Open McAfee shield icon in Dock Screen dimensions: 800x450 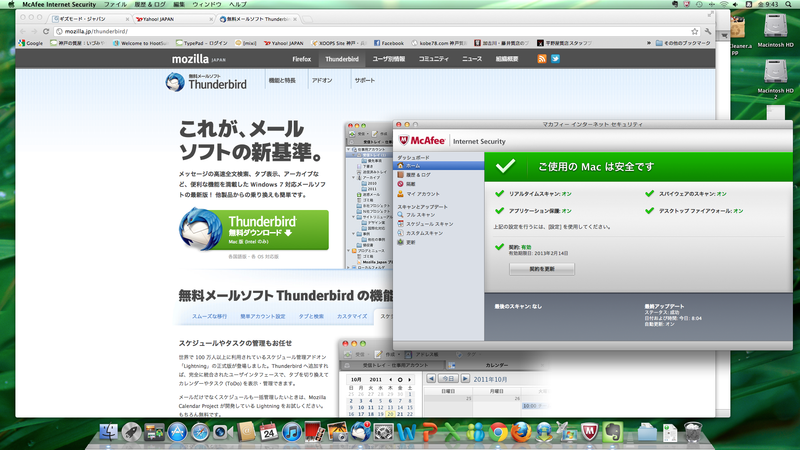(x=590, y=433)
